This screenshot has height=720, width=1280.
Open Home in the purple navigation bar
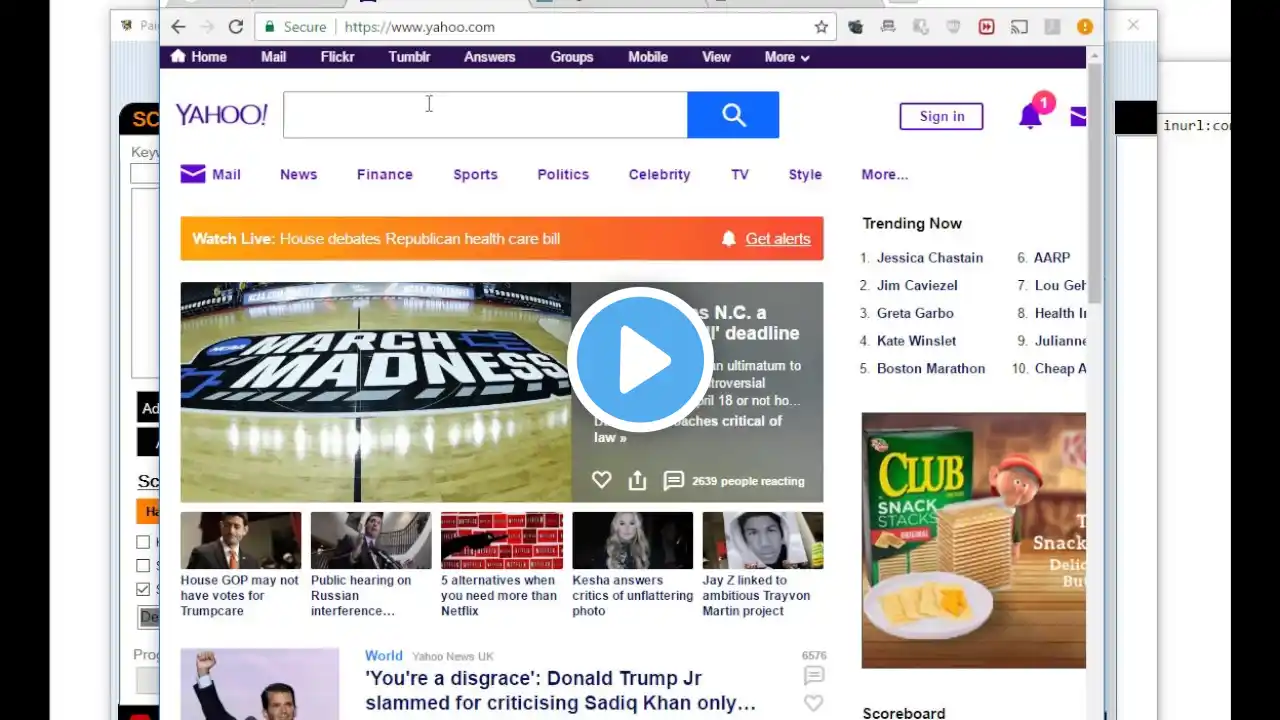[208, 57]
